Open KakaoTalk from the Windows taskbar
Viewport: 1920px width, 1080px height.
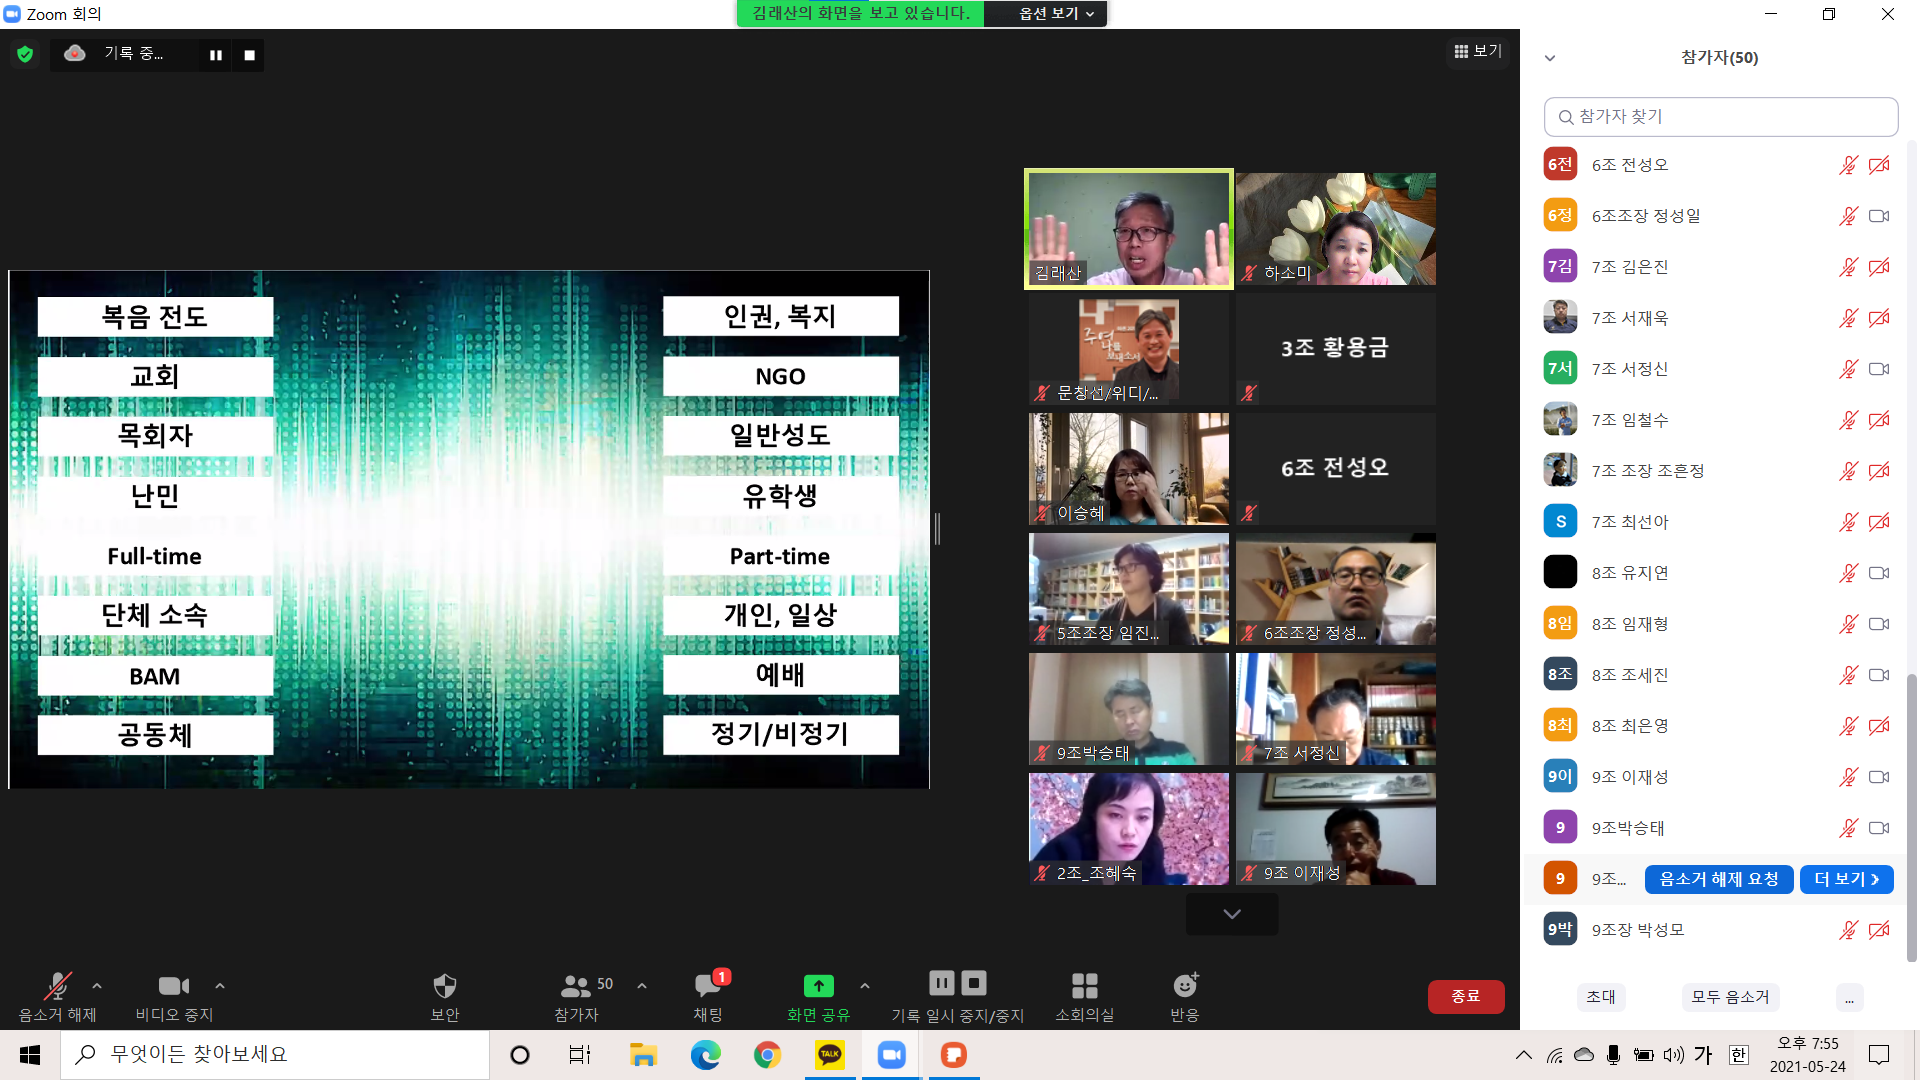829,1055
